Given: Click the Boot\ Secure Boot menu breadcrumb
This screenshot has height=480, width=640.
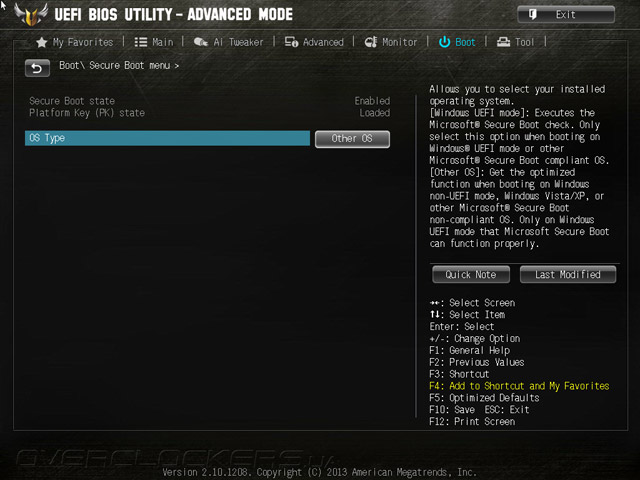Looking at the screenshot, I should click(119, 65).
